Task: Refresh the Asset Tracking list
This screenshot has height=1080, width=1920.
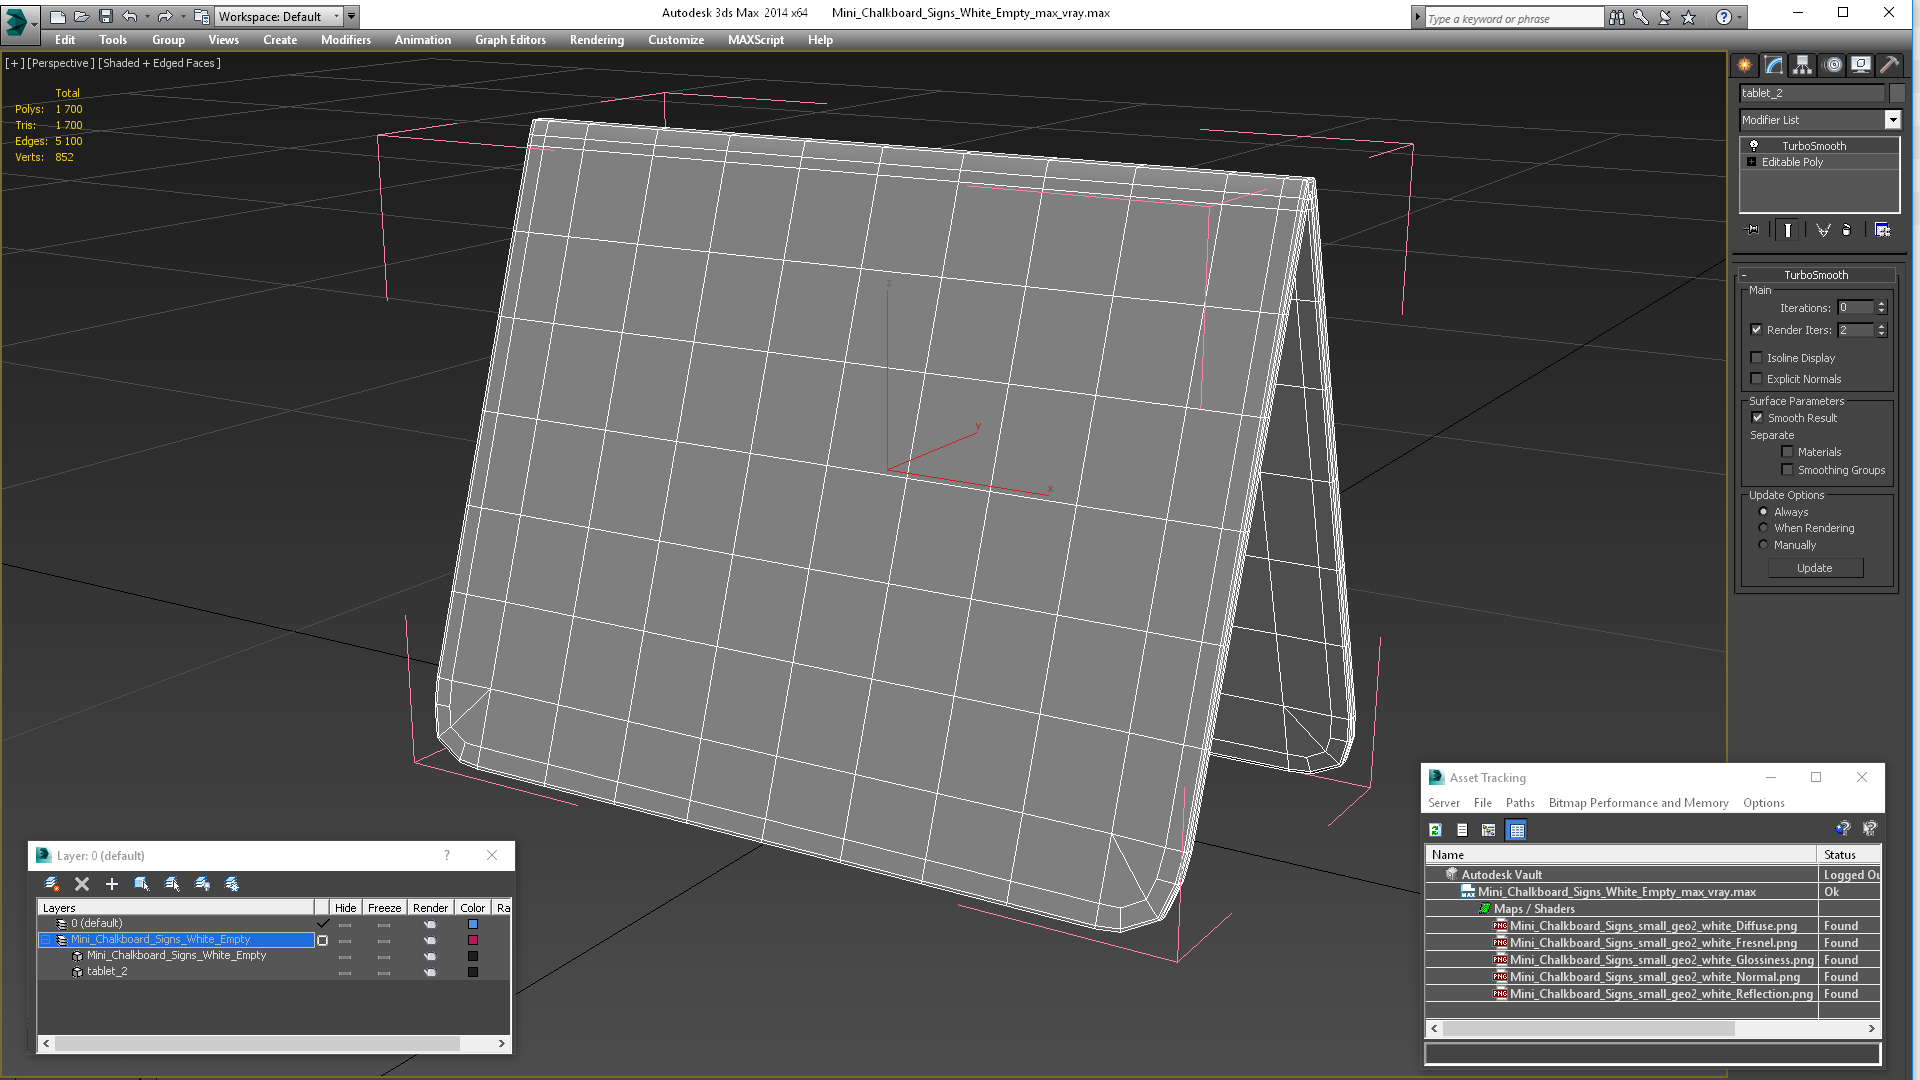Action: (1435, 830)
